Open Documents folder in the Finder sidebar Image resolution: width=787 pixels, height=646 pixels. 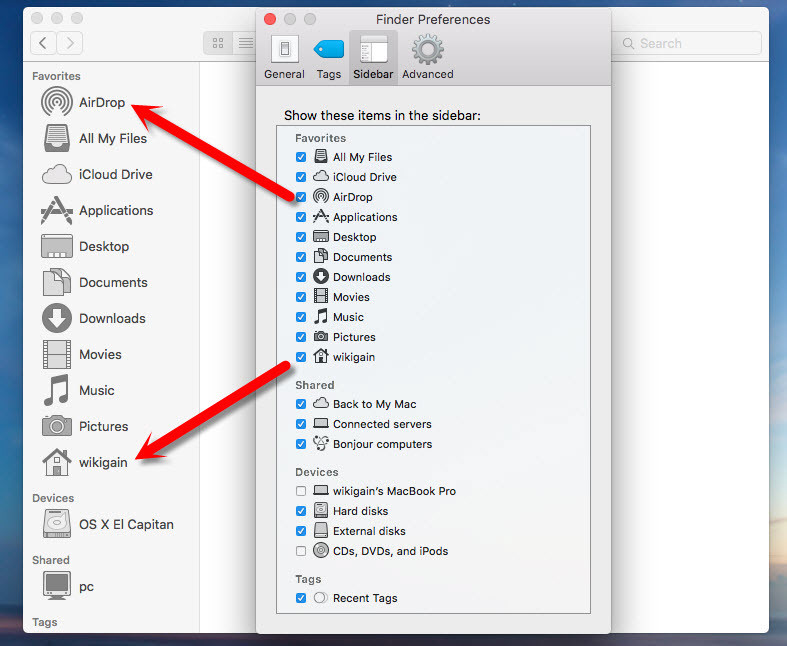point(94,283)
